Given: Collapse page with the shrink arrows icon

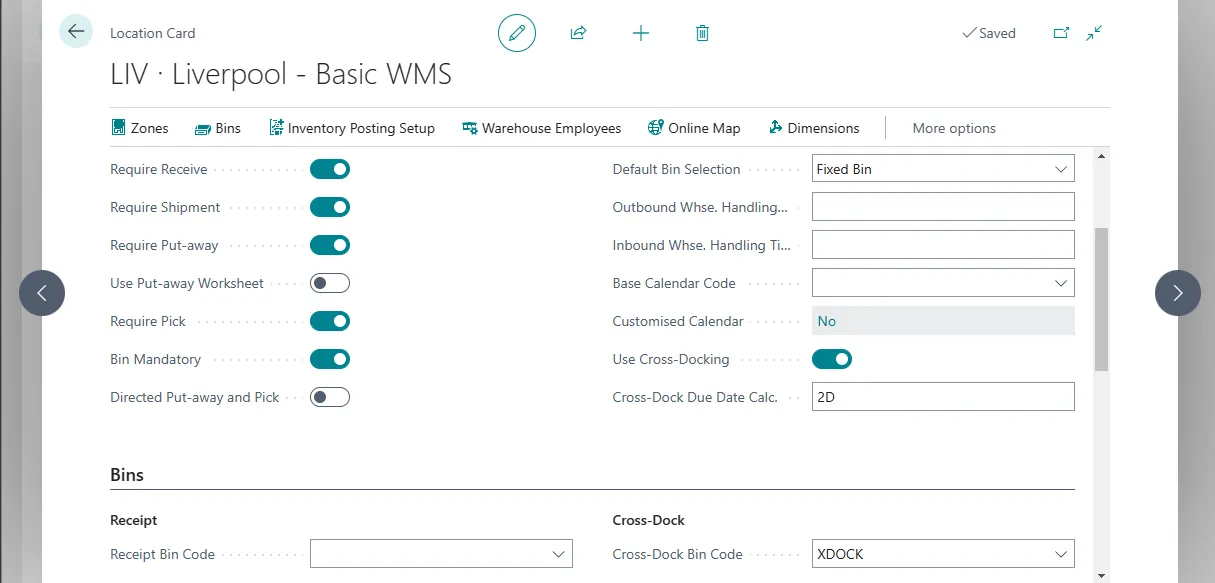Looking at the screenshot, I should coord(1095,33).
